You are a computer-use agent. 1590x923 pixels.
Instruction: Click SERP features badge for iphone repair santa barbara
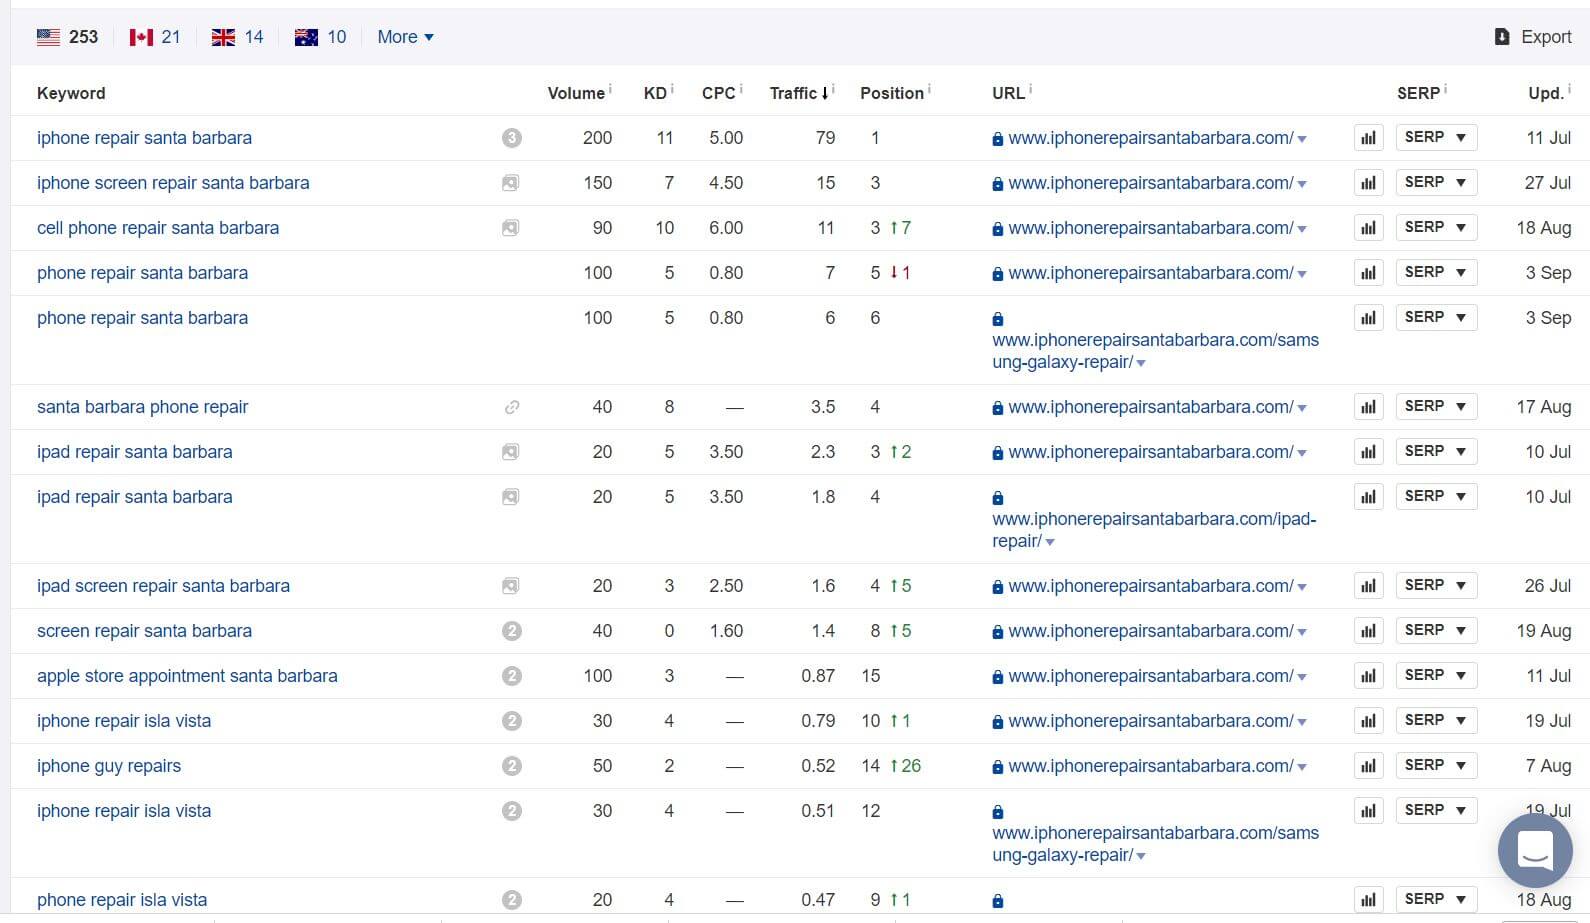pyautogui.click(x=511, y=138)
